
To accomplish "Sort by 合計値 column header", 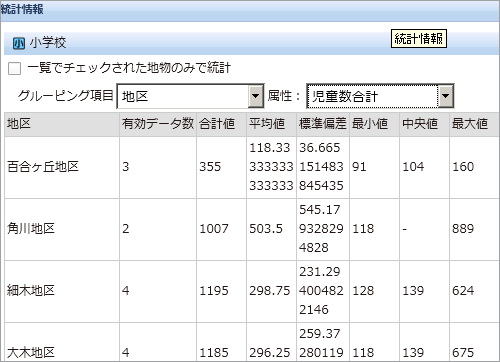I will (222, 124).
